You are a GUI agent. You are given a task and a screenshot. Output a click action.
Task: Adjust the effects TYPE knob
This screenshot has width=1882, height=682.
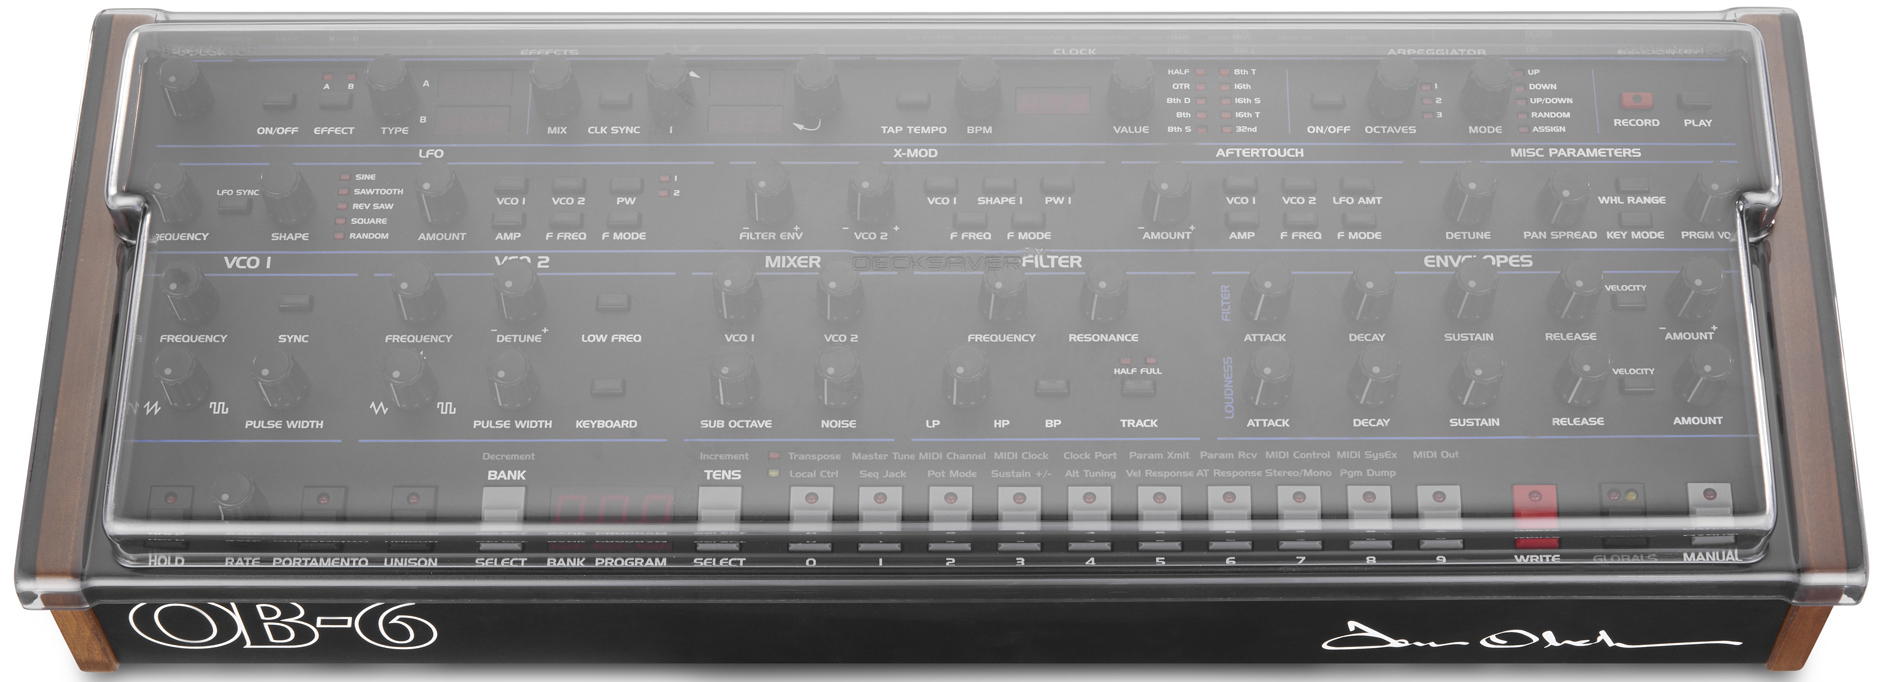coord(391,88)
